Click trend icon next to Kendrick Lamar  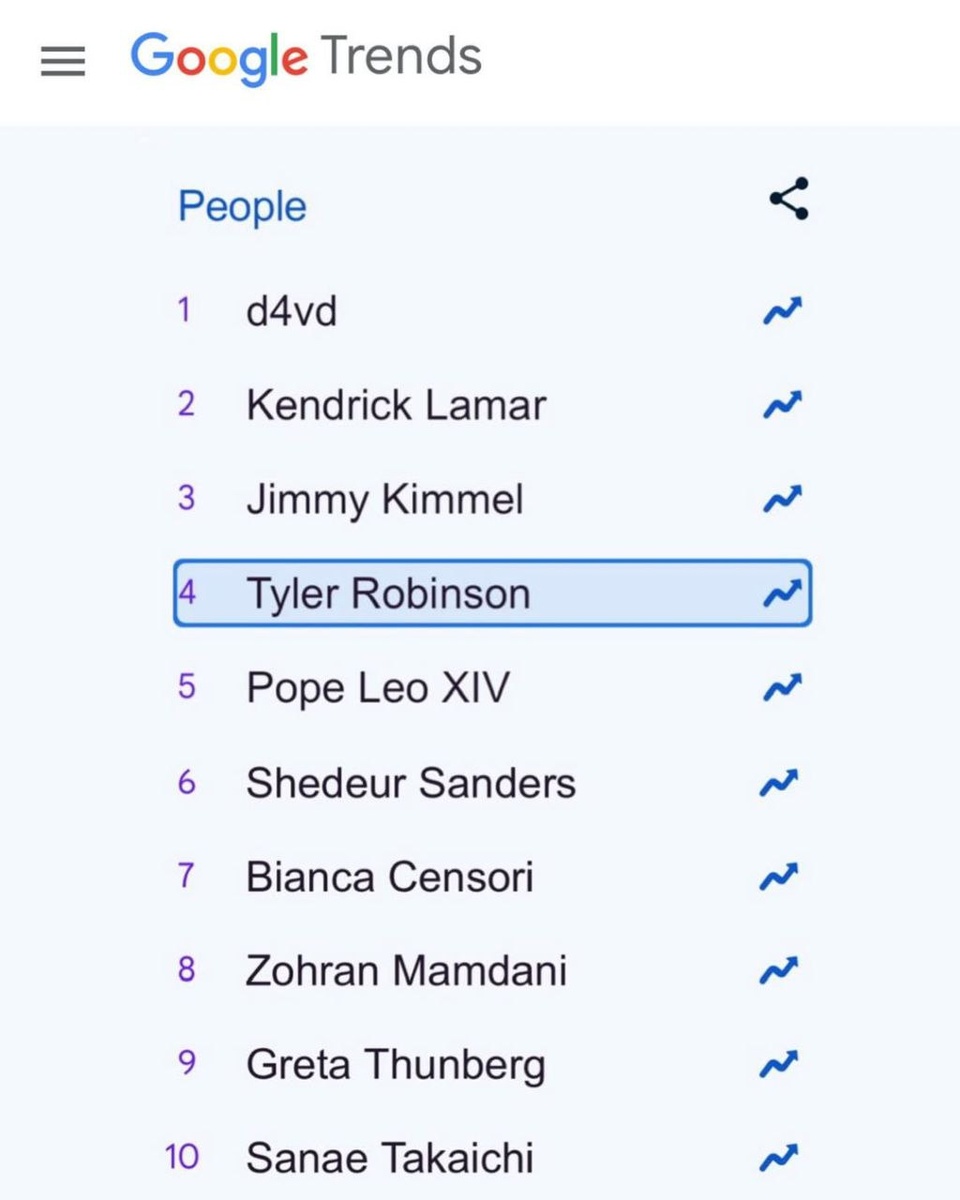pyautogui.click(x=782, y=406)
